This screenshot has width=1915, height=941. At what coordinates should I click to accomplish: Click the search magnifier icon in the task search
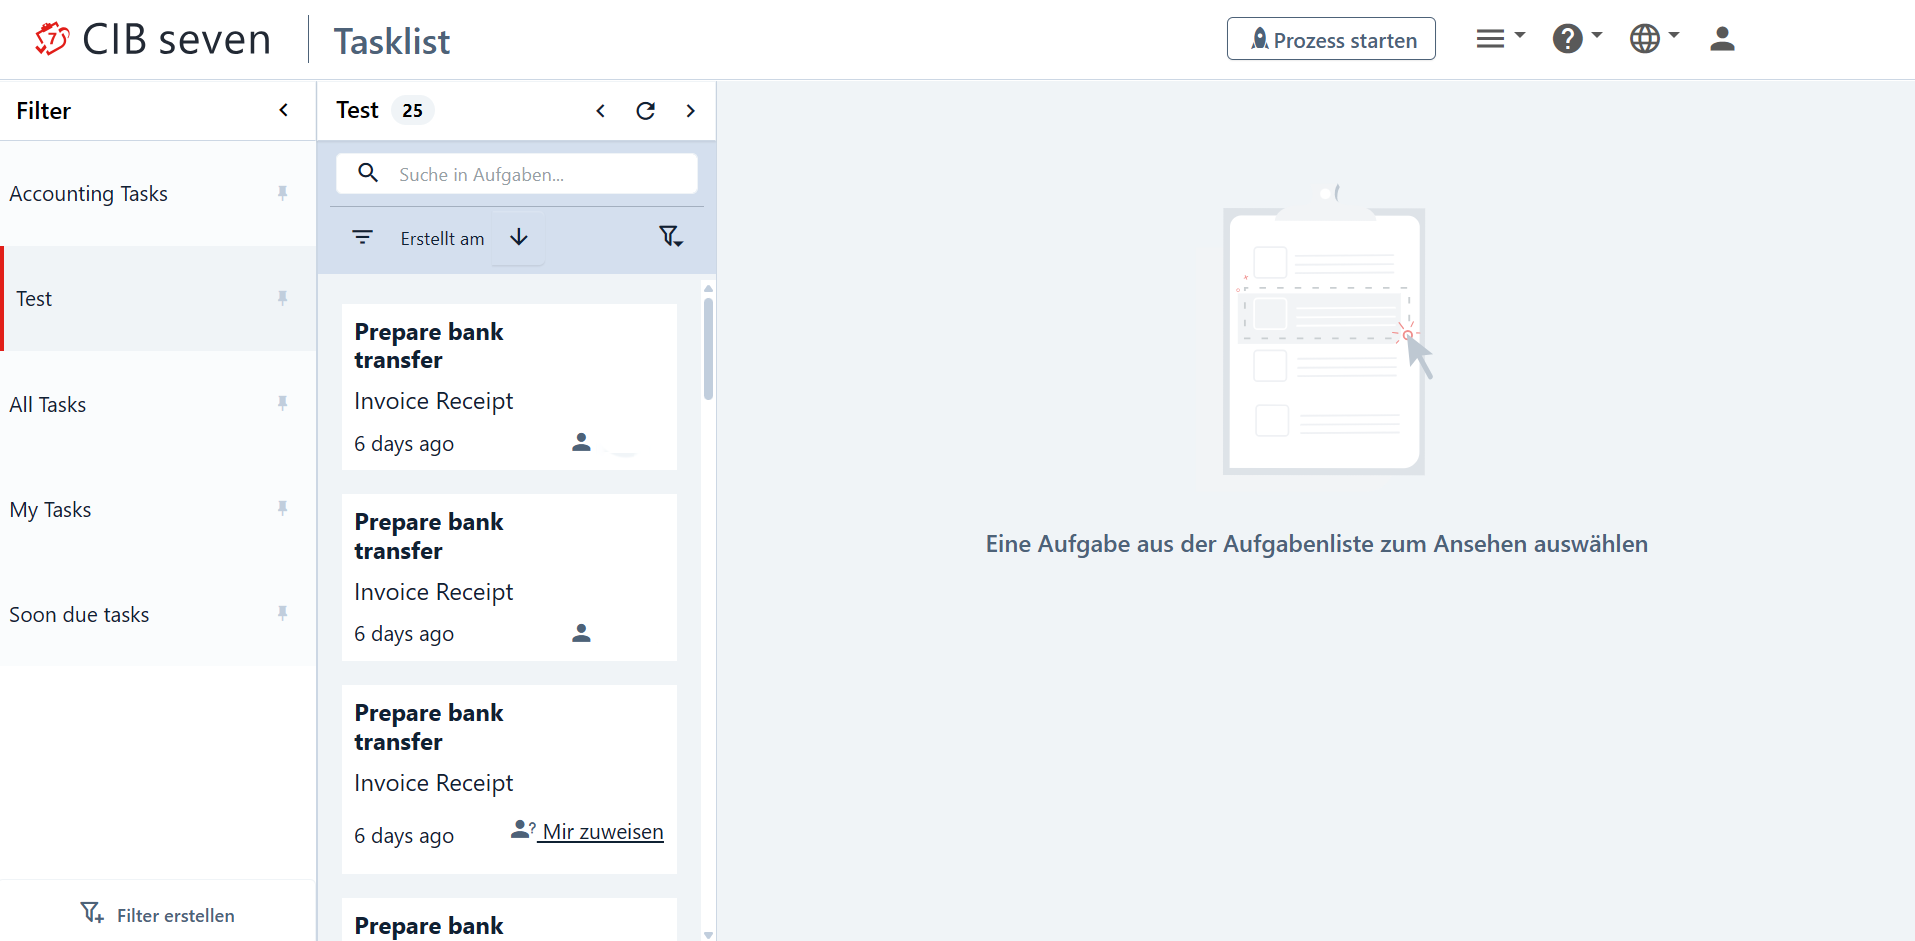(368, 173)
